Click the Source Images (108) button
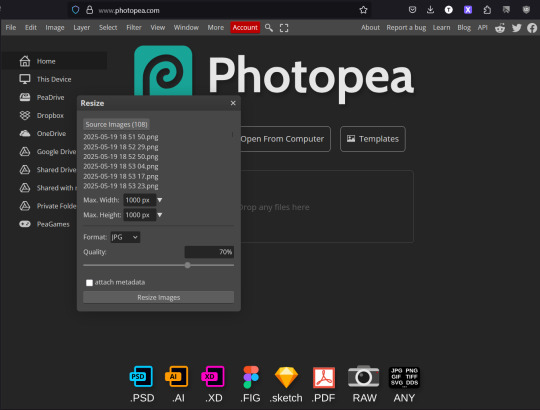This screenshot has height=410, width=540. click(x=116, y=124)
